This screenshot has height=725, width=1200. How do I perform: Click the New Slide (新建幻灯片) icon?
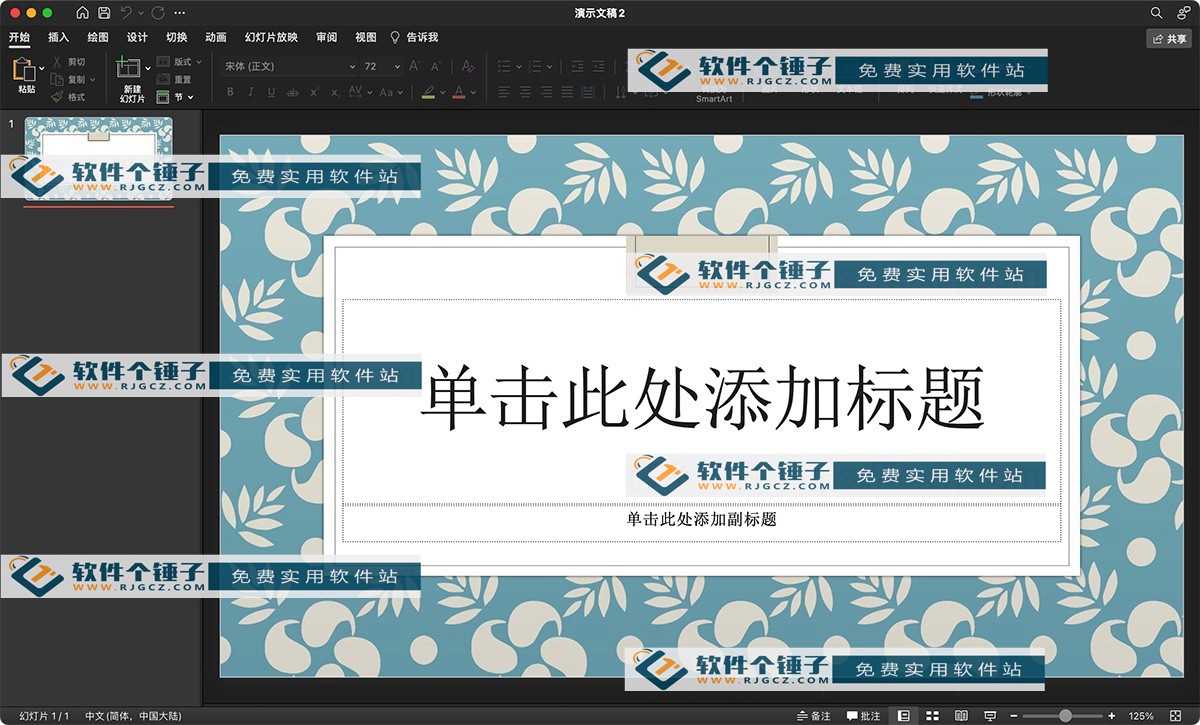[129, 68]
